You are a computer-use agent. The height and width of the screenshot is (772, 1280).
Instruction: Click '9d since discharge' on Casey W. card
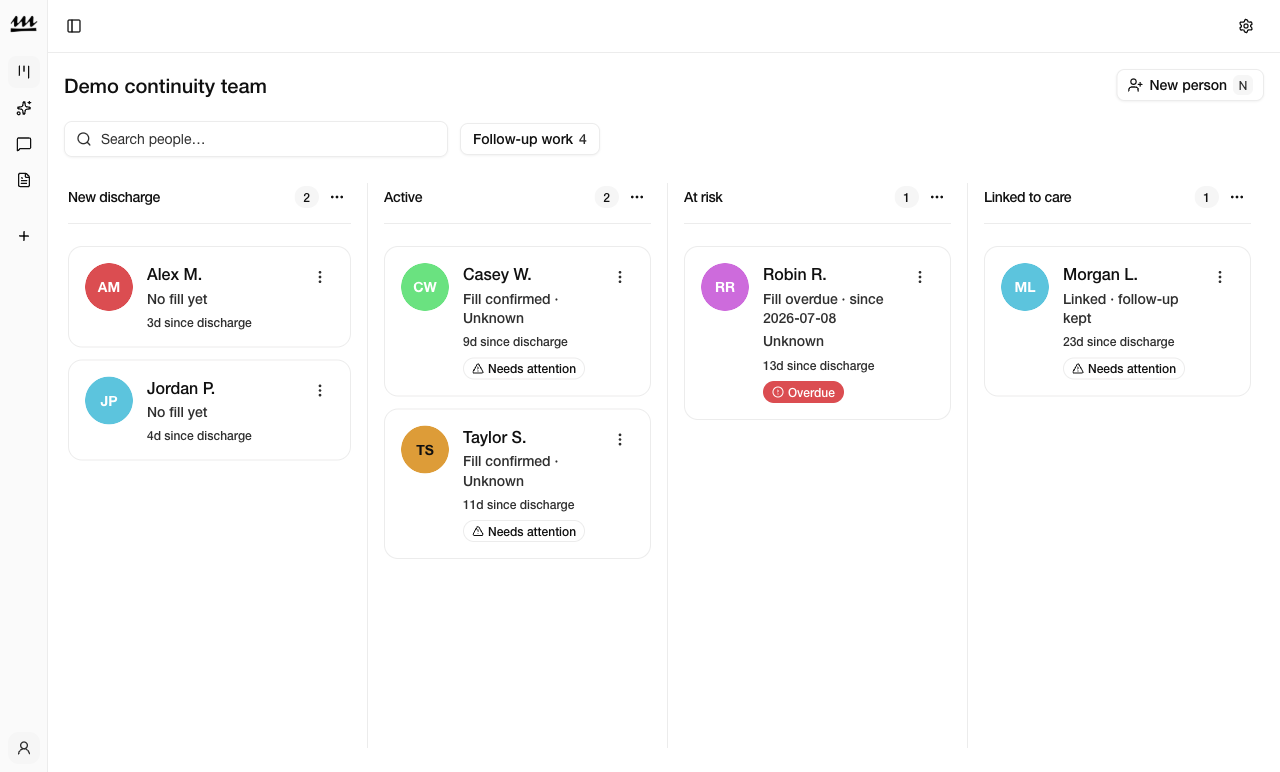515,342
